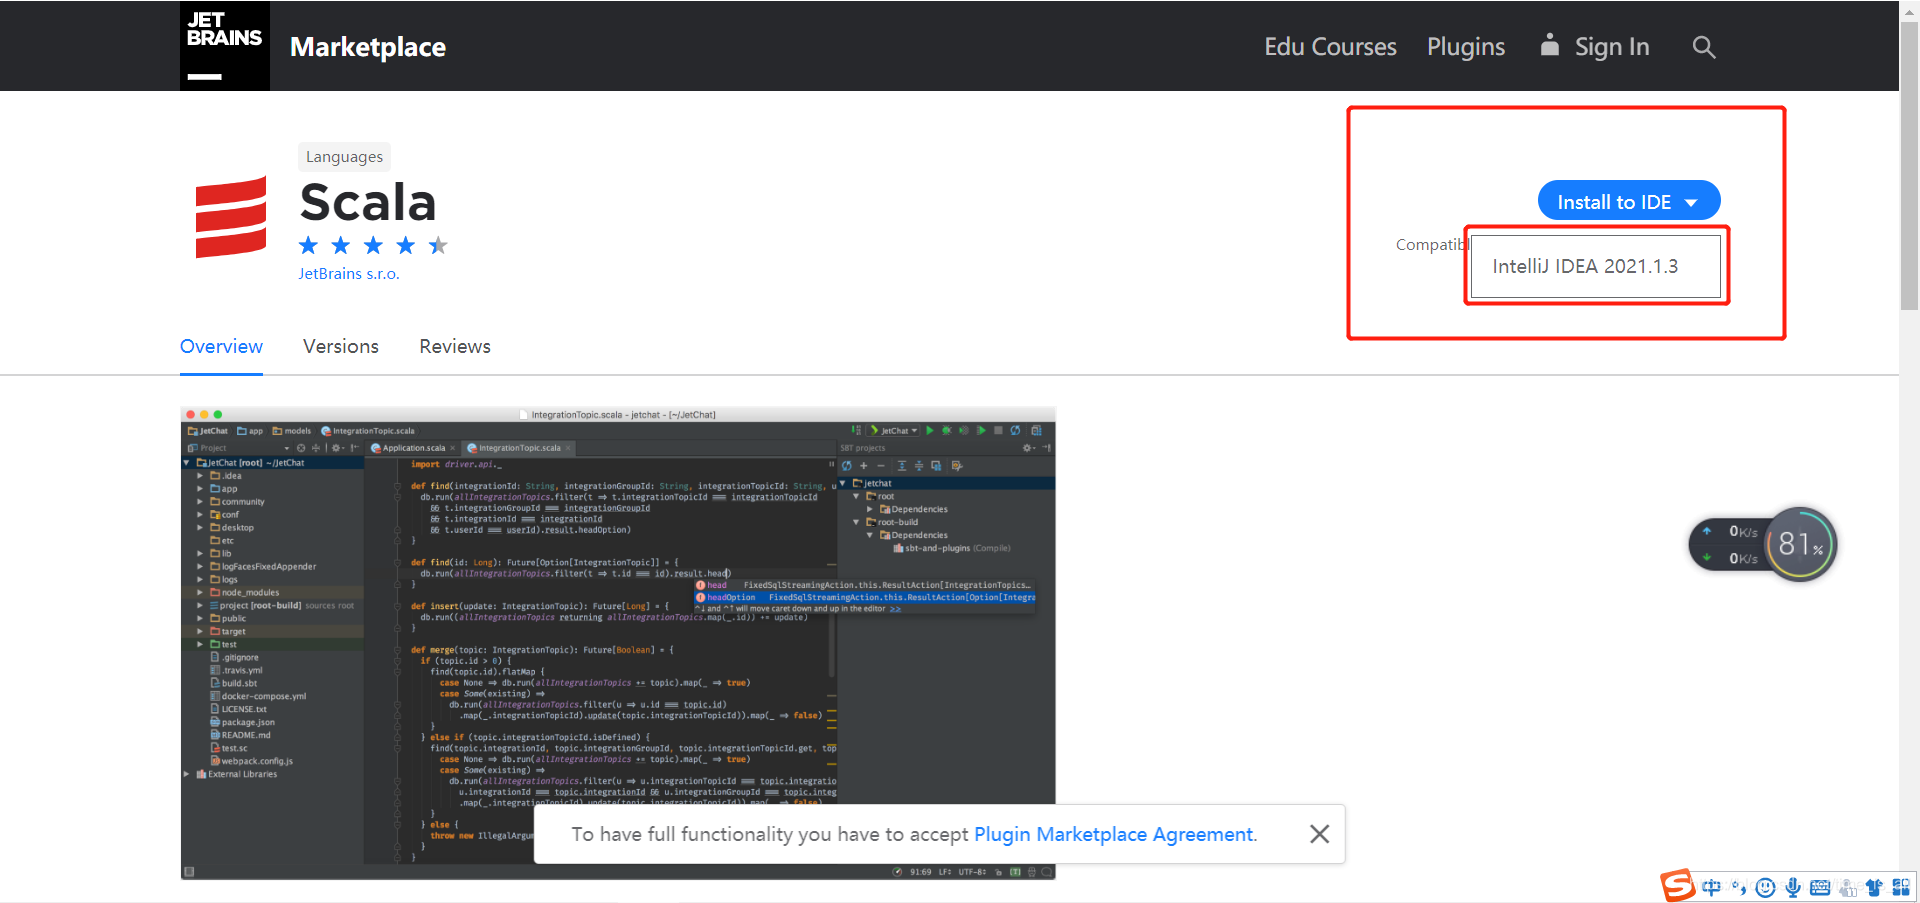The height and width of the screenshot is (903, 1920).
Task: Click the star rating under Scala
Action: point(373,245)
